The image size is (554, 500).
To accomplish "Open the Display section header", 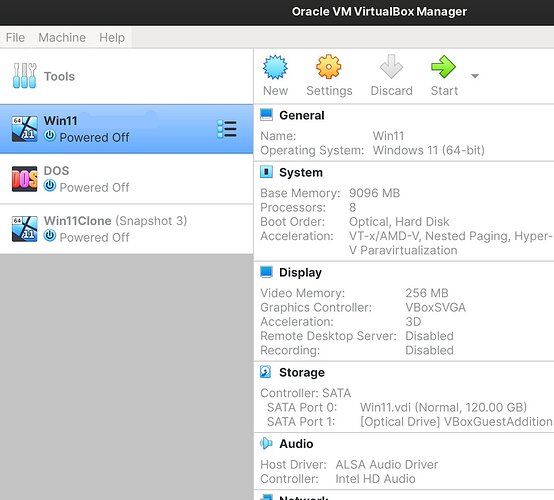I will (x=300, y=272).
